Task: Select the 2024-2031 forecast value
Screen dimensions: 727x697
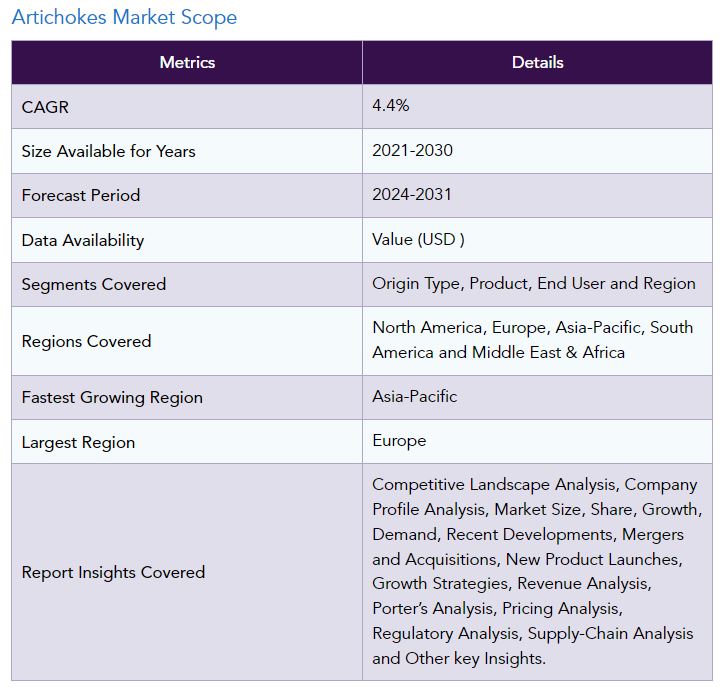Action: [412, 194]
